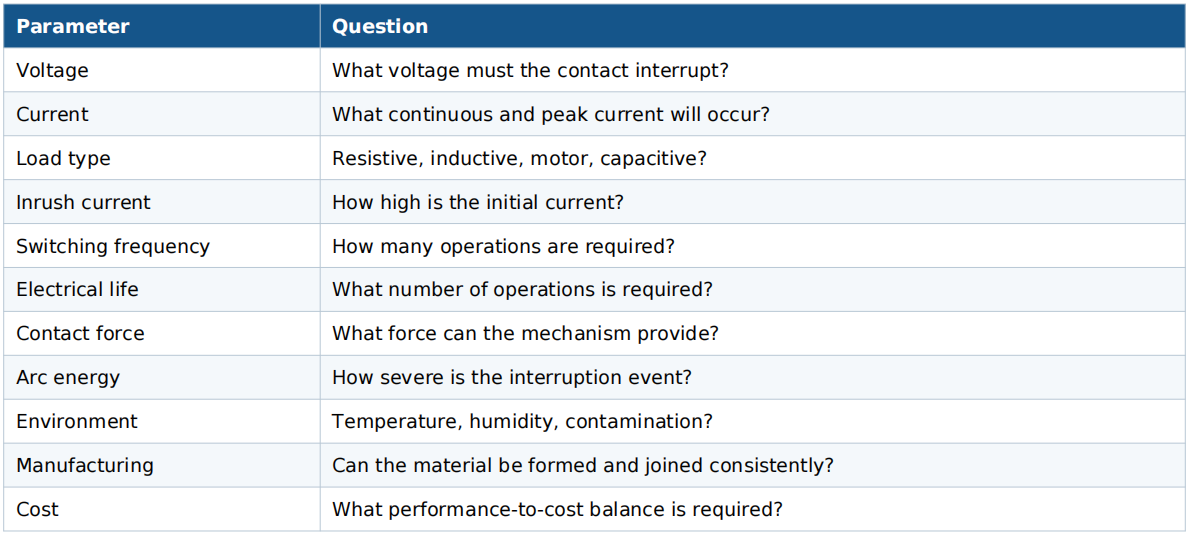The image size is (1192, 535).
Task: Click the Electrical life cell
Action: (x=162, y=290)
